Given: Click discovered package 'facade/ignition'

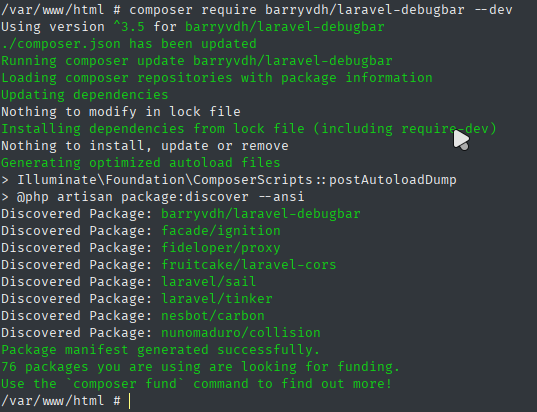Looking at the screenshot, I should [x=221, y=231].
